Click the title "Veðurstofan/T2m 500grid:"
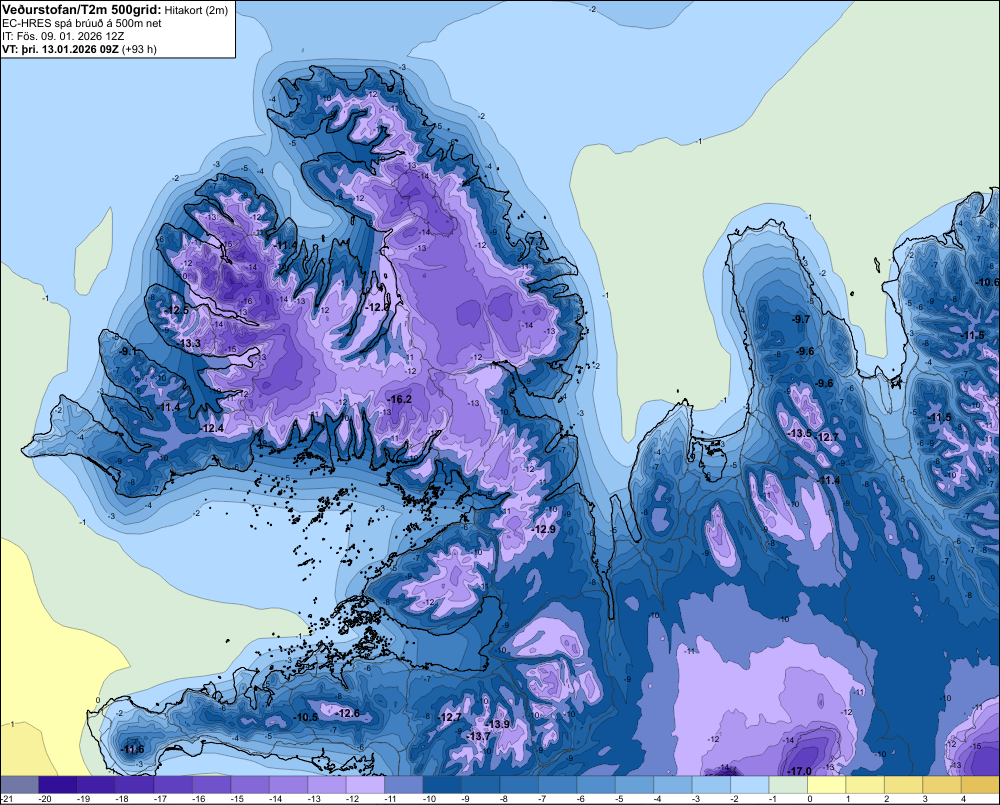Screen dimensions: 1000x805 82,10
